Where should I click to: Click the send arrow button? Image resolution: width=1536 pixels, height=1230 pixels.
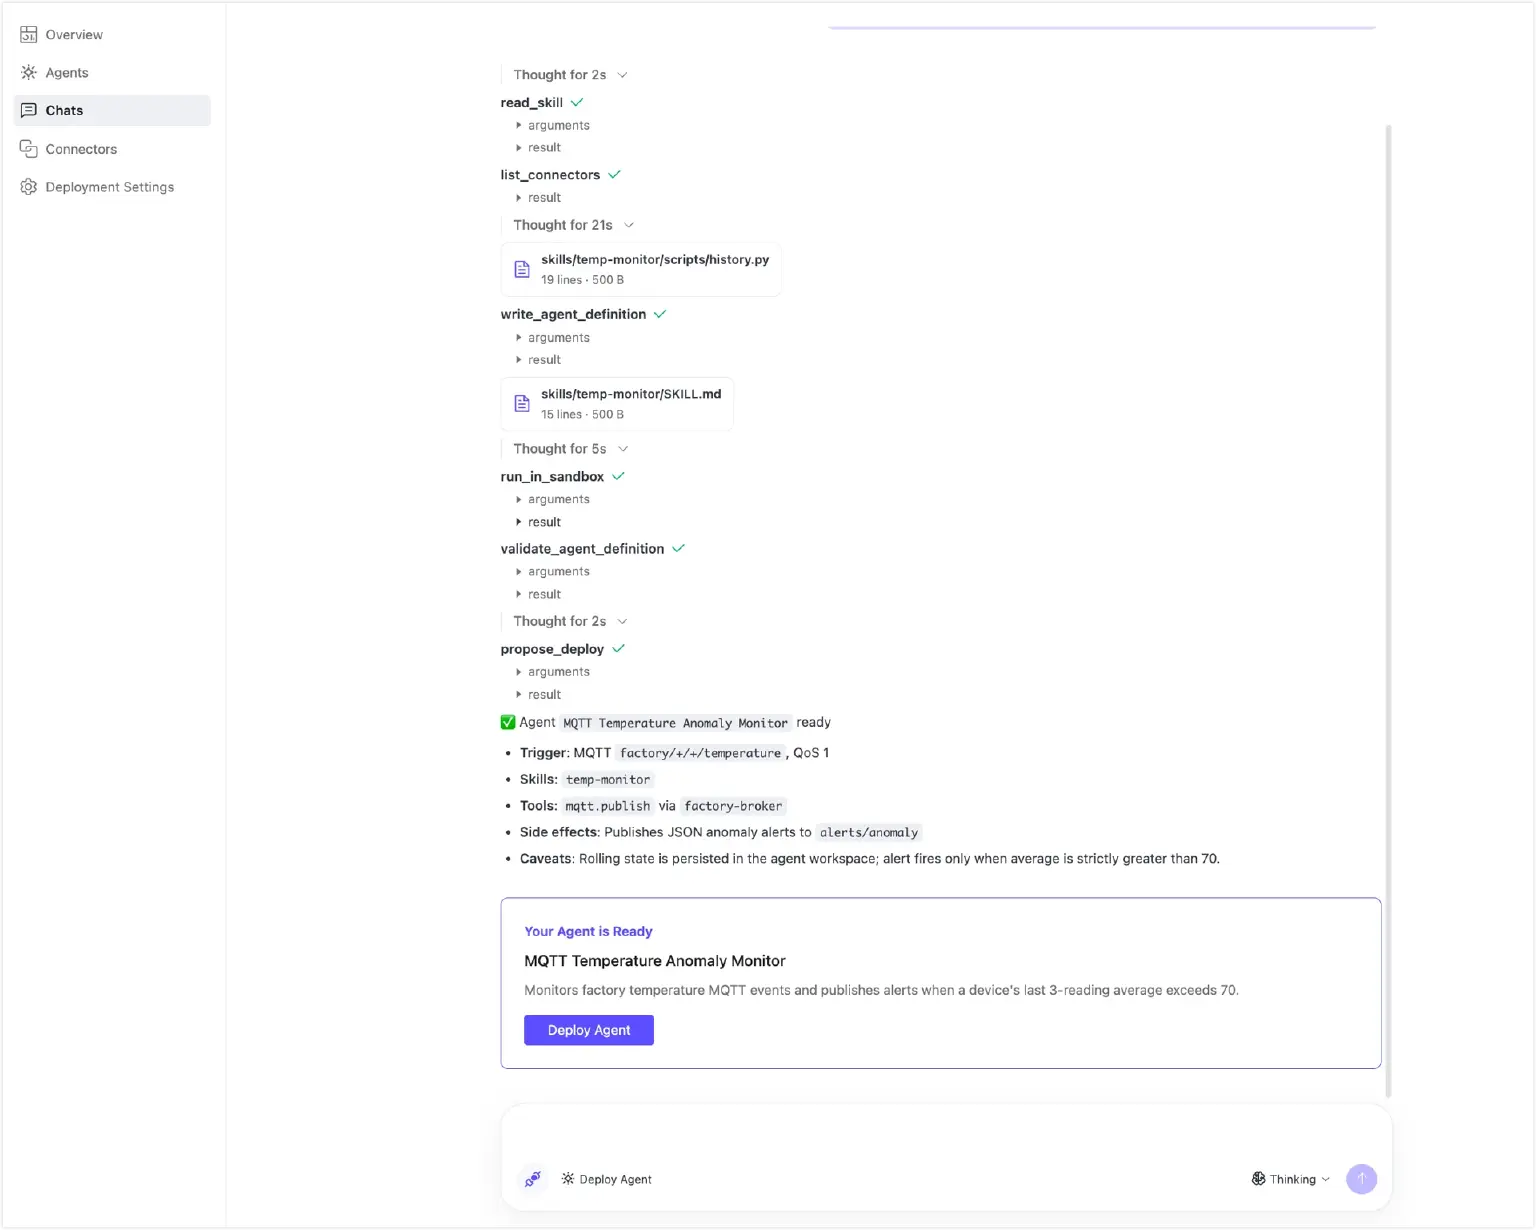click(x=1361, y=1179)
